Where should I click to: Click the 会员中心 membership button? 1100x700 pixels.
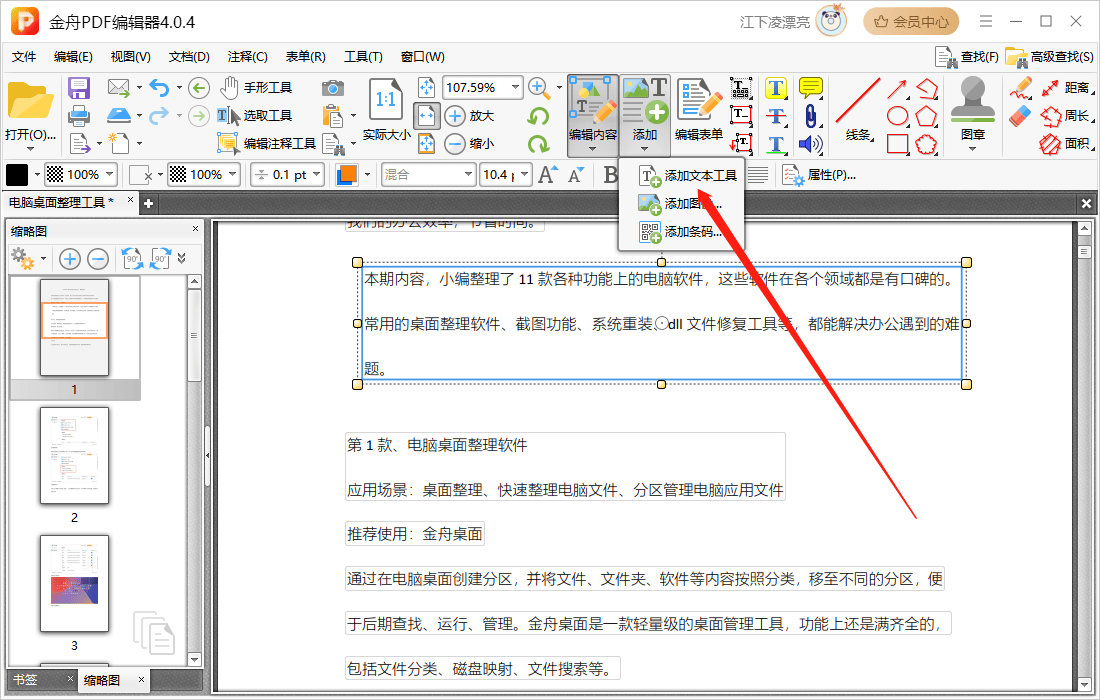coord(911,21)
